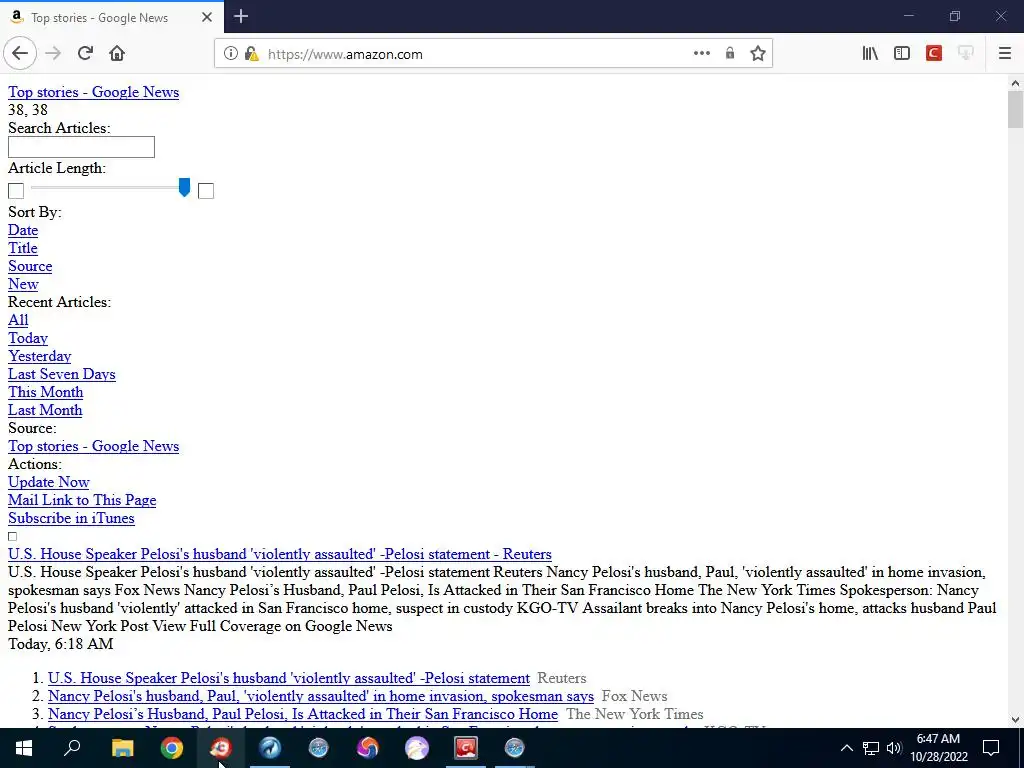
Task: Open a new browser tab
Action: pyautogui.click(x=241, y=16)
